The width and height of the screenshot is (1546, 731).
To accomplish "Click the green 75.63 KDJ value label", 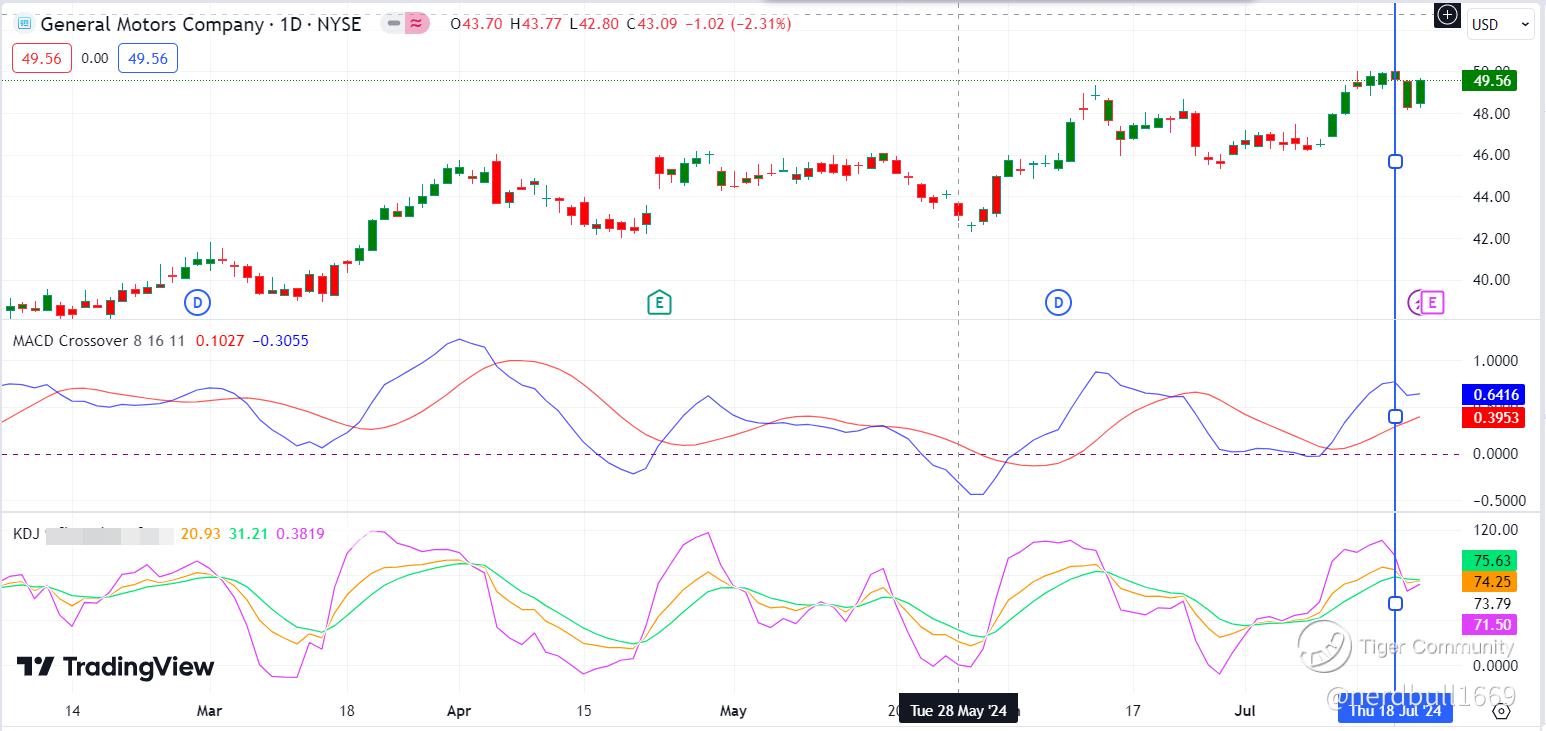I will (1489, 560).
